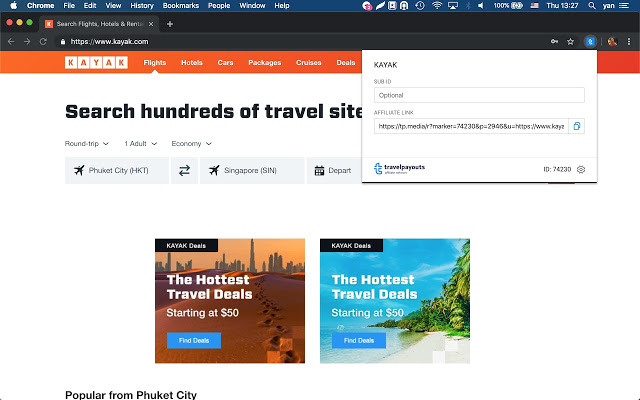The height and width of the screenshot is (400, 640).
Task: Click the Phuket City (HKT) origin field
Action: click(117, 170)
